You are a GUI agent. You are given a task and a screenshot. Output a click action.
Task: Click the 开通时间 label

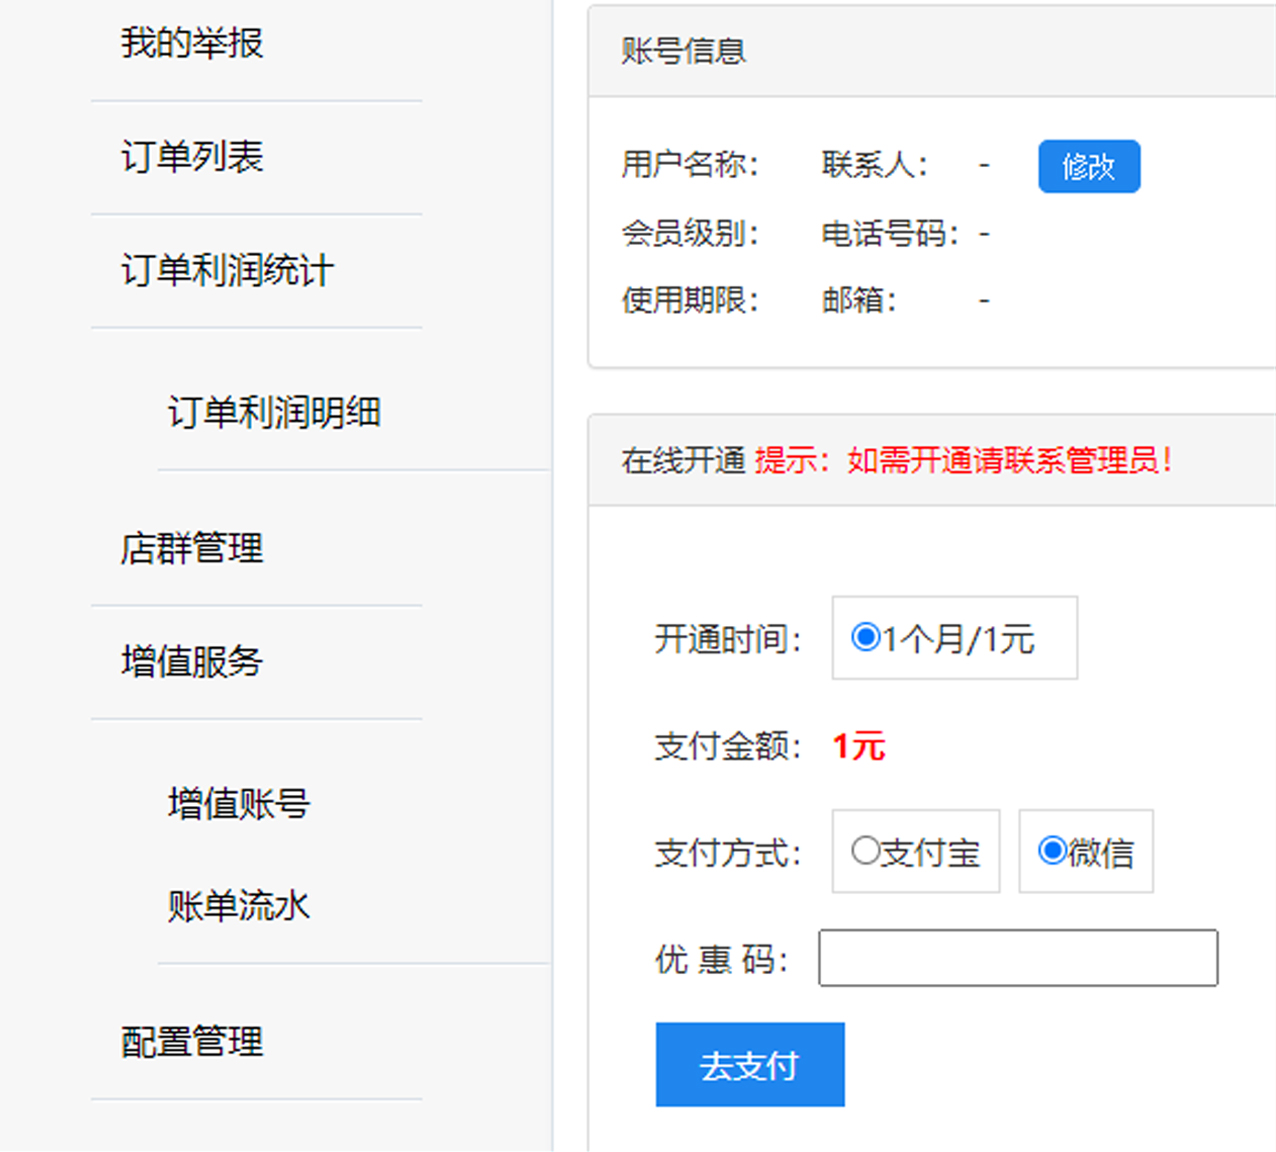point(728,638)
